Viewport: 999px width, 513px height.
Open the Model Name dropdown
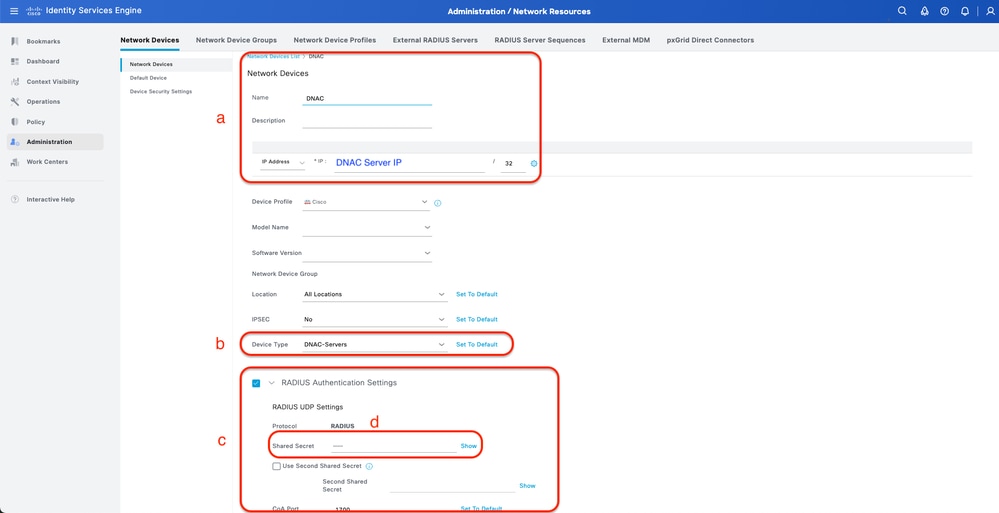coord(367,228)
